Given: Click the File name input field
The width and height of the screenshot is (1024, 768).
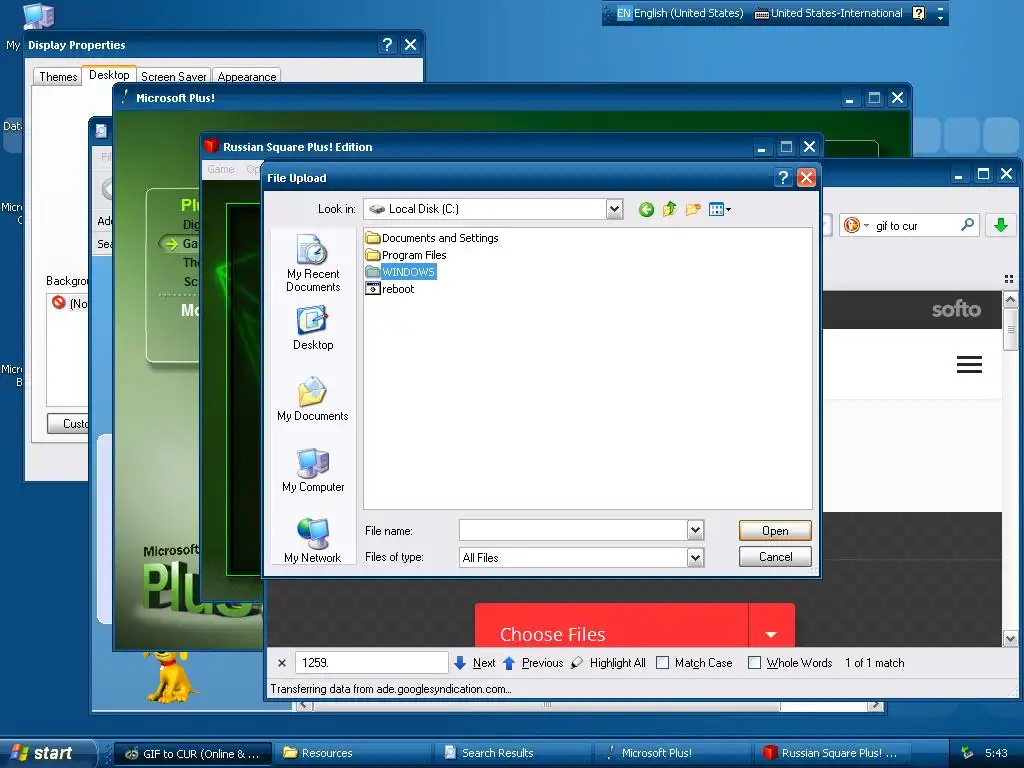Looking at the screenshot, I should (573, 530).
